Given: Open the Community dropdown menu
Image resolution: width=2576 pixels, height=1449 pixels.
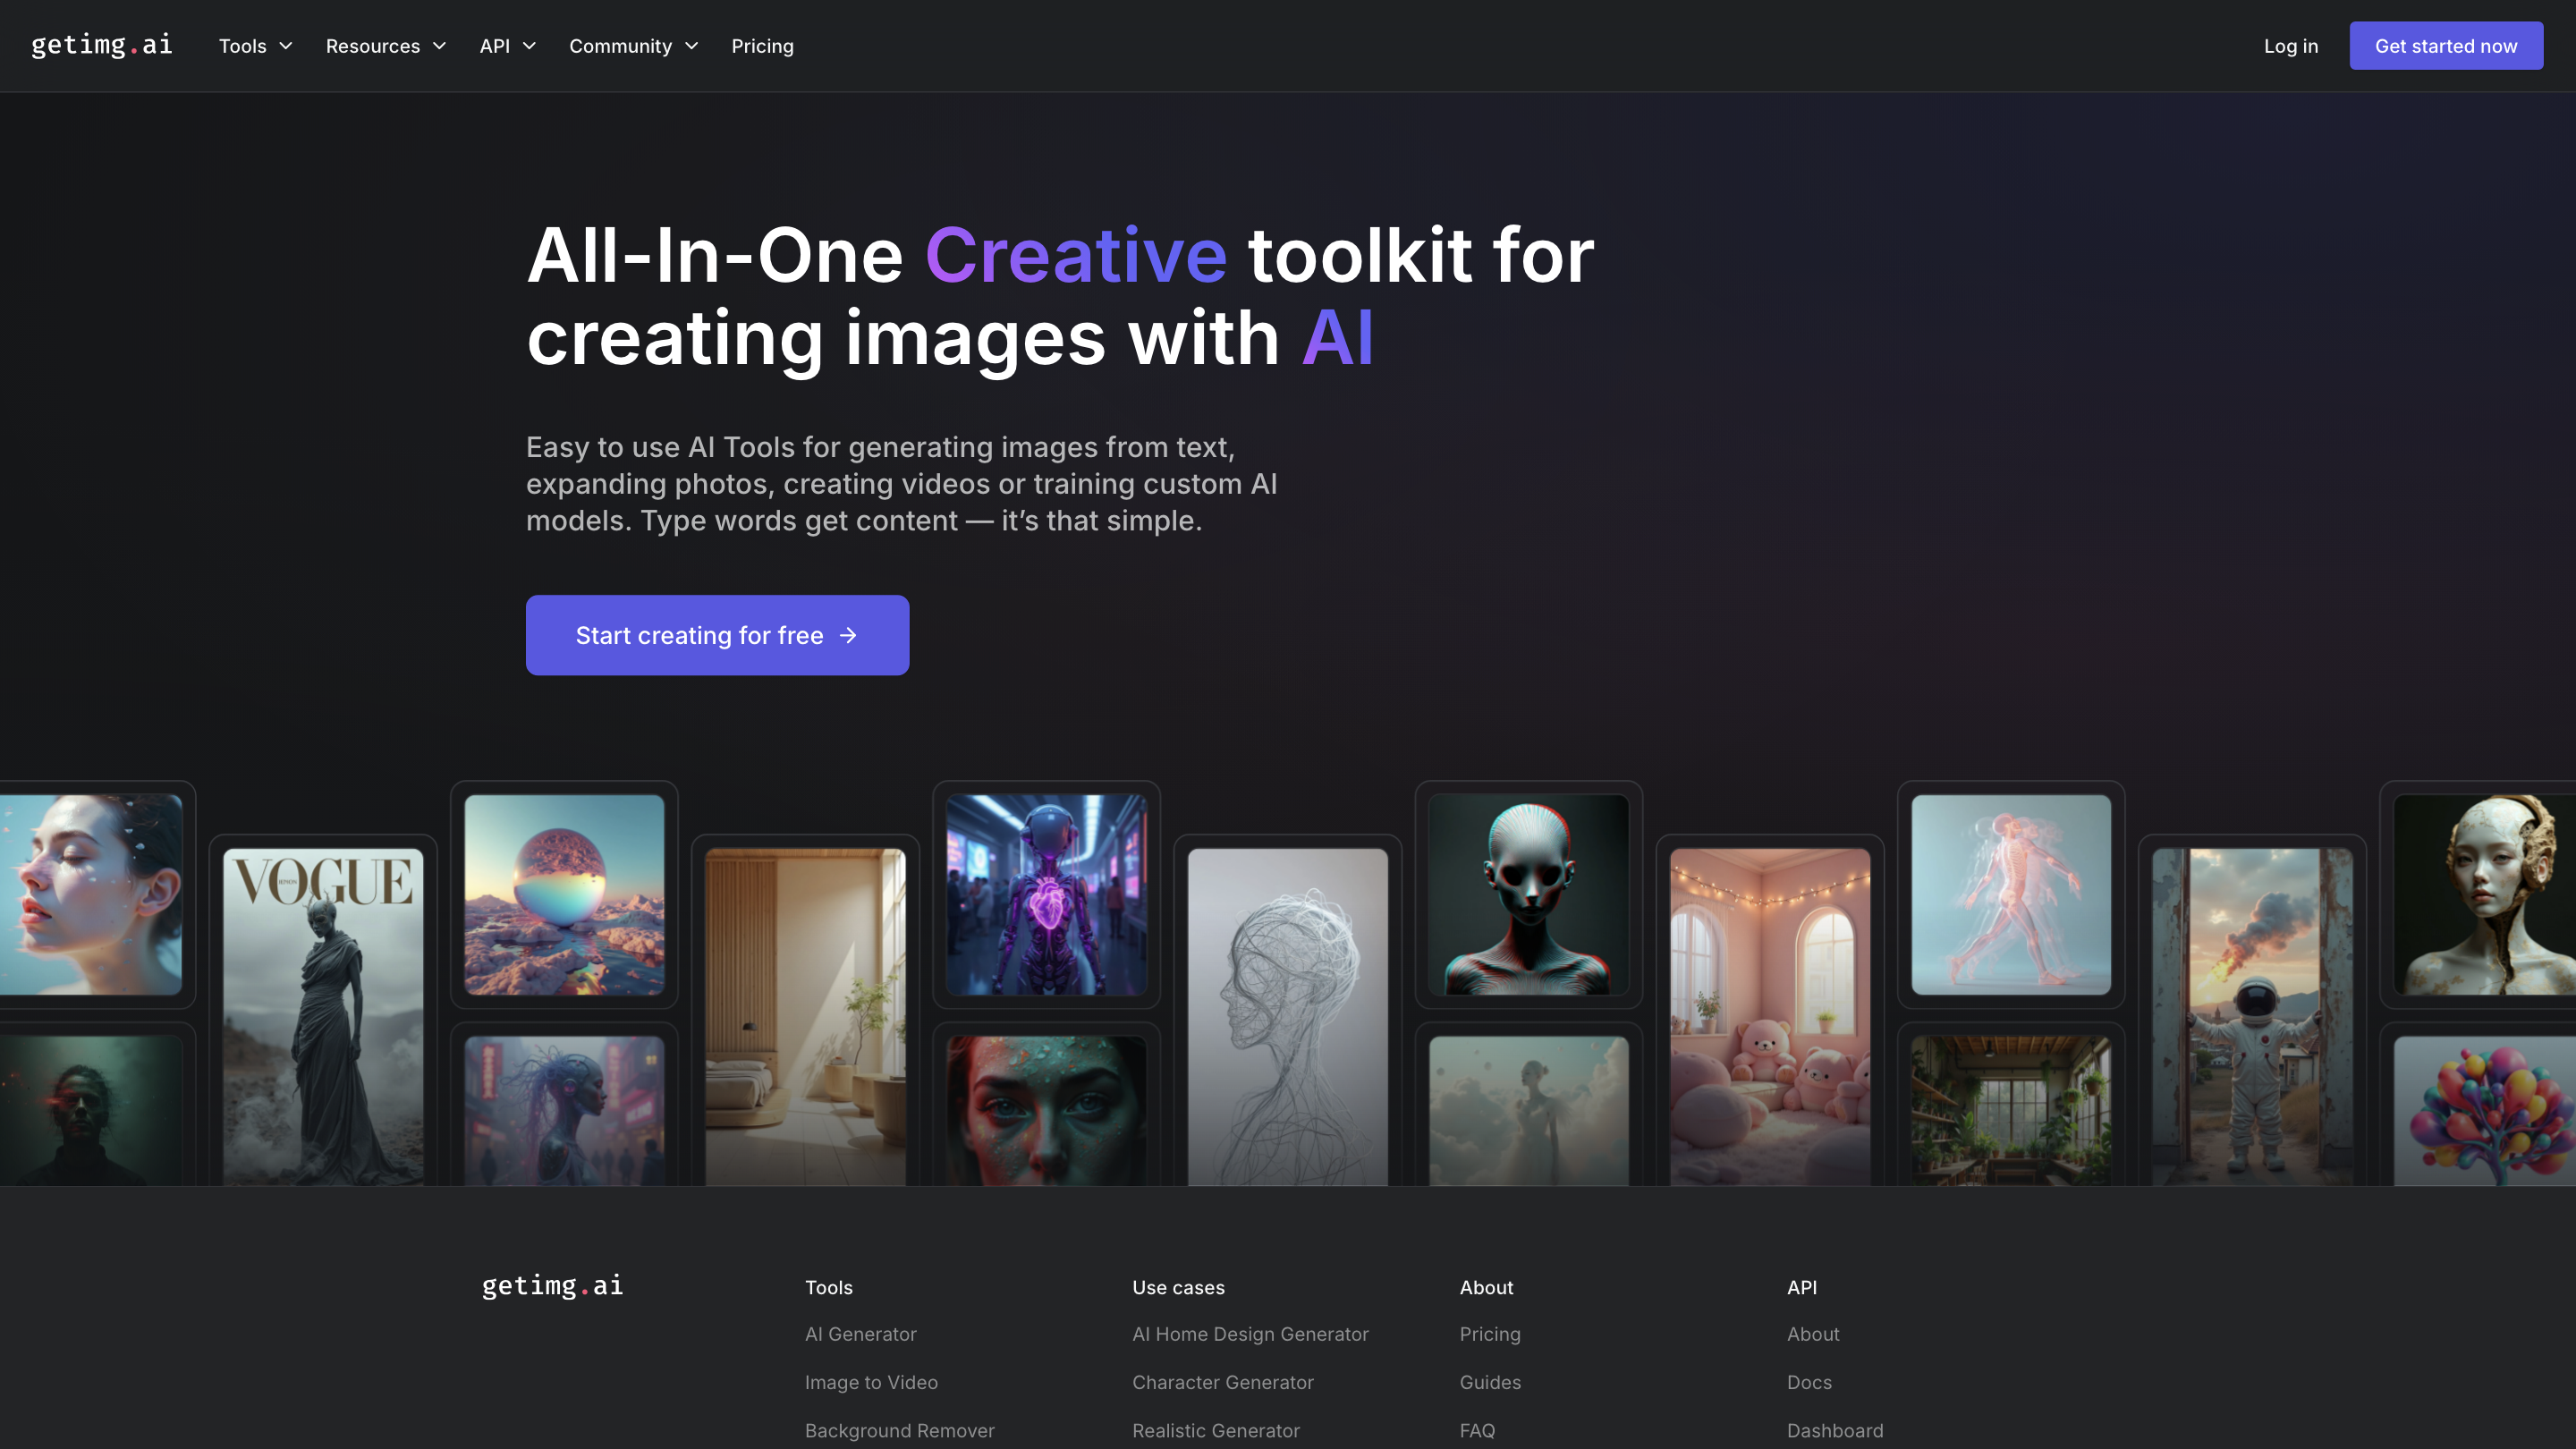Looking at the screenshot, I should [x=633, y=46].
